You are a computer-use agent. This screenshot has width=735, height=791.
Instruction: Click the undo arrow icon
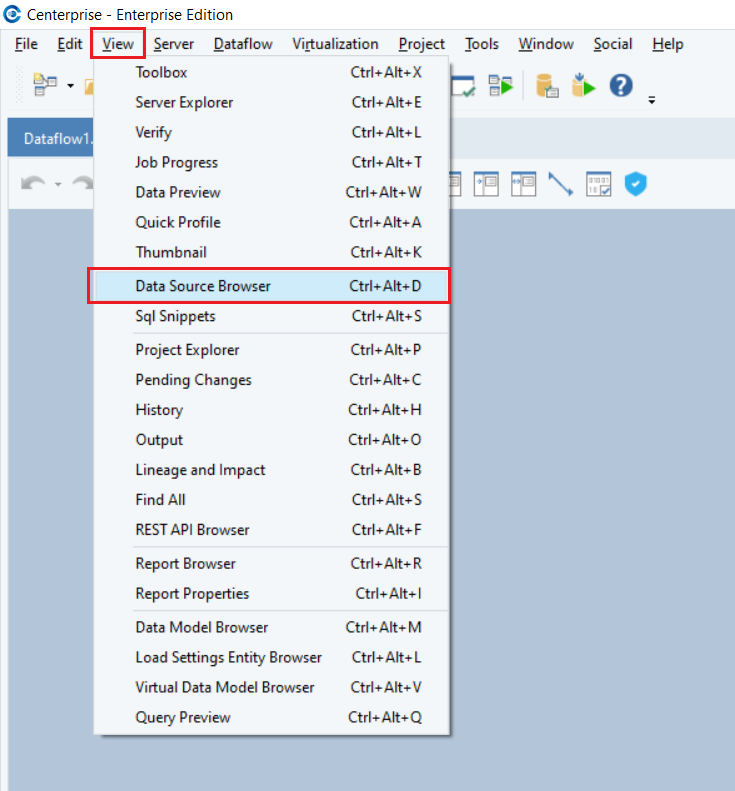coord(33,184)
